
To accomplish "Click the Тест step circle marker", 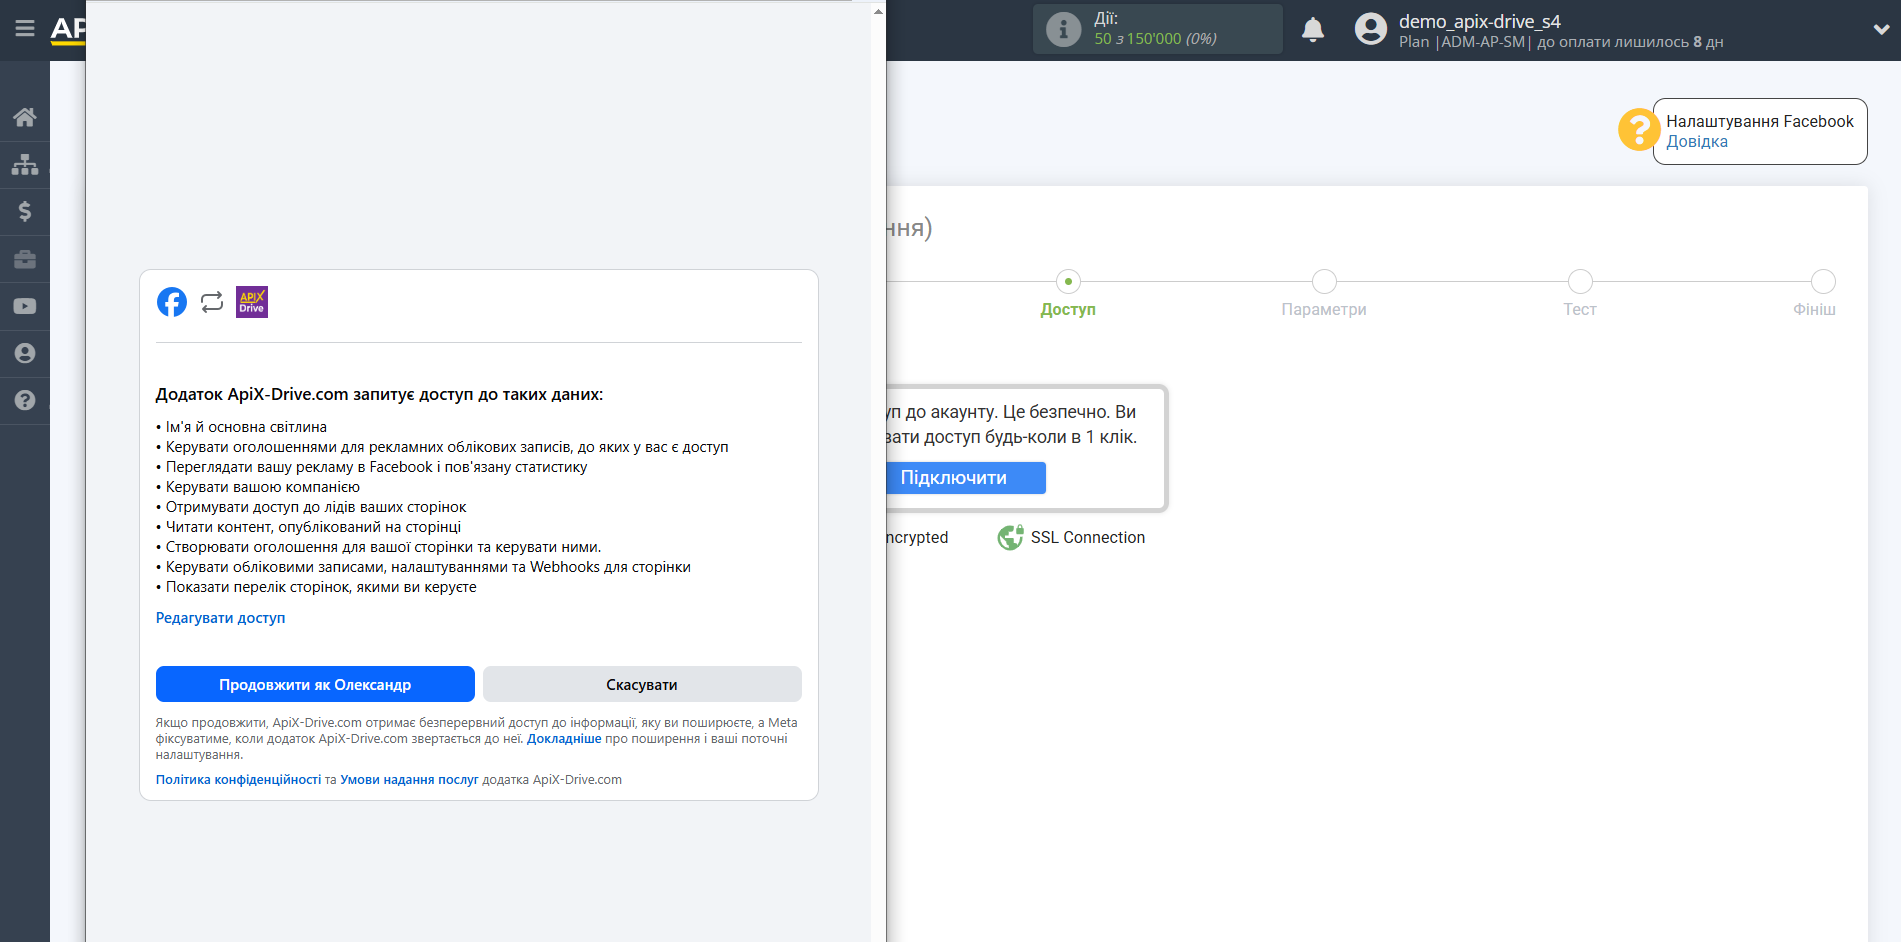I will (1580, 281).
